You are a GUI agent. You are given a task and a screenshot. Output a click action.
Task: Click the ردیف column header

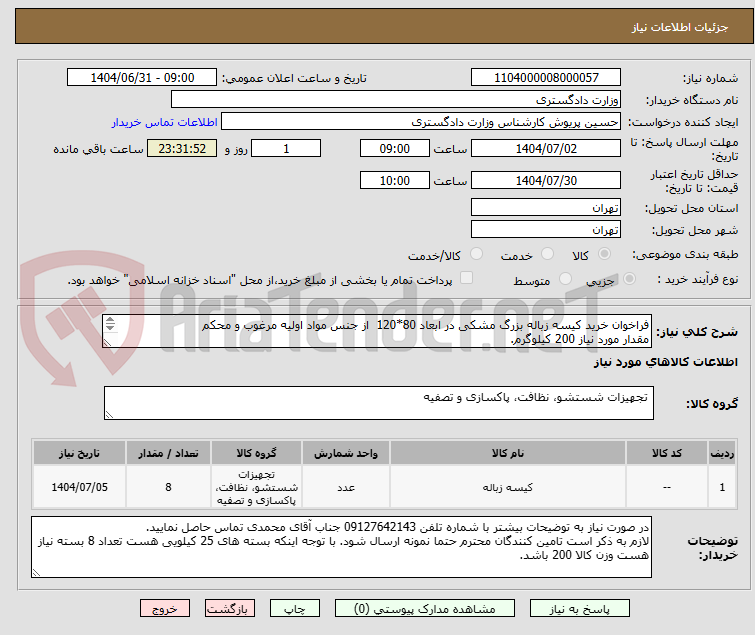722,453
